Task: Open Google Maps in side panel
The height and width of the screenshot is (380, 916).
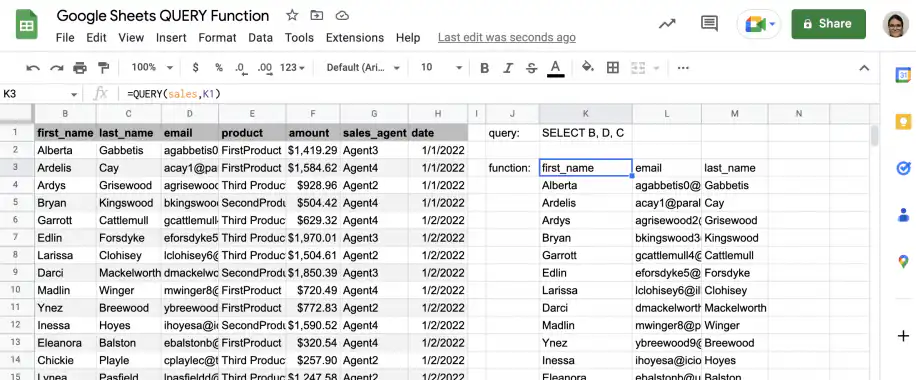Action: 903,261
